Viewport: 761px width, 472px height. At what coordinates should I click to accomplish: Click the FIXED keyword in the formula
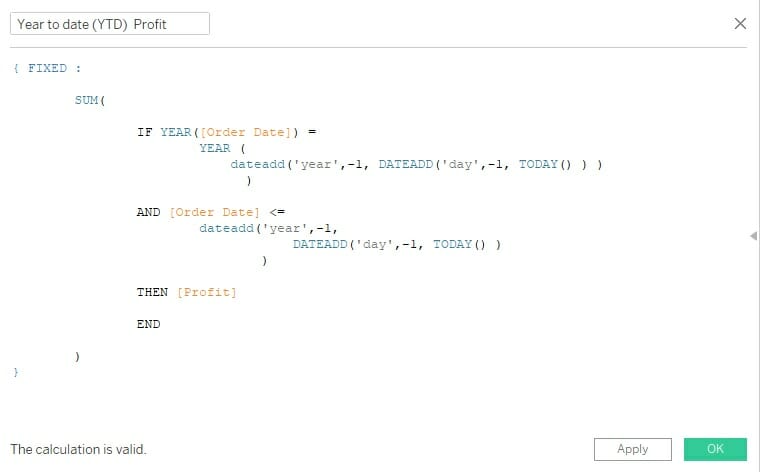tap(47, 68)
